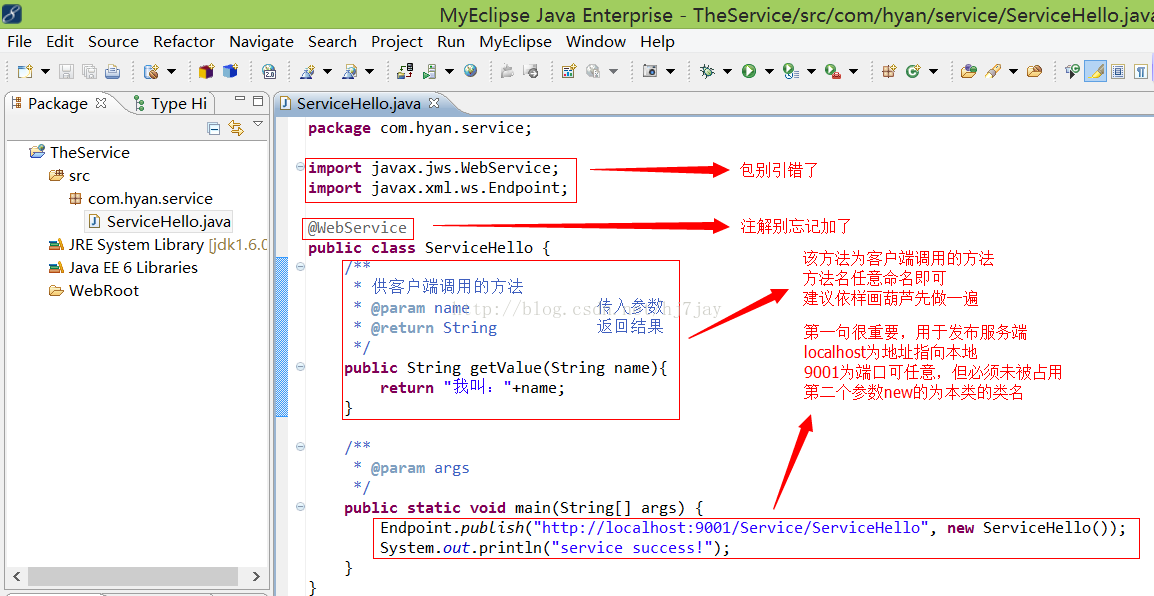Open the External Tools dropdown arrow
The width and height of the screenshot is (1154, 596).
854,71
